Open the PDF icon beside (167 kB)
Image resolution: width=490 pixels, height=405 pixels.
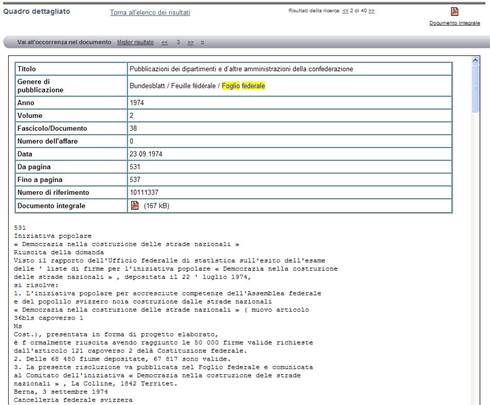tap(135, 205)
